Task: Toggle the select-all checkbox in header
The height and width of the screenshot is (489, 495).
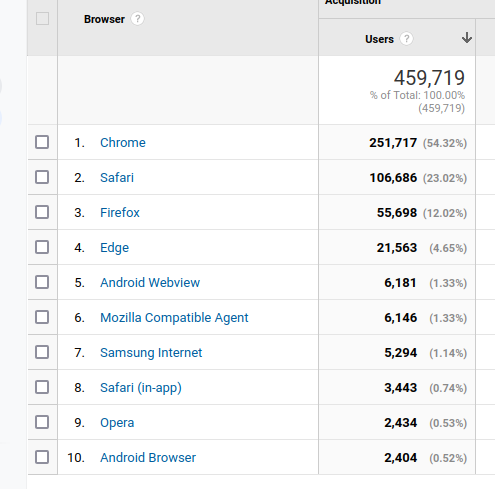Action: click(42, 19)
